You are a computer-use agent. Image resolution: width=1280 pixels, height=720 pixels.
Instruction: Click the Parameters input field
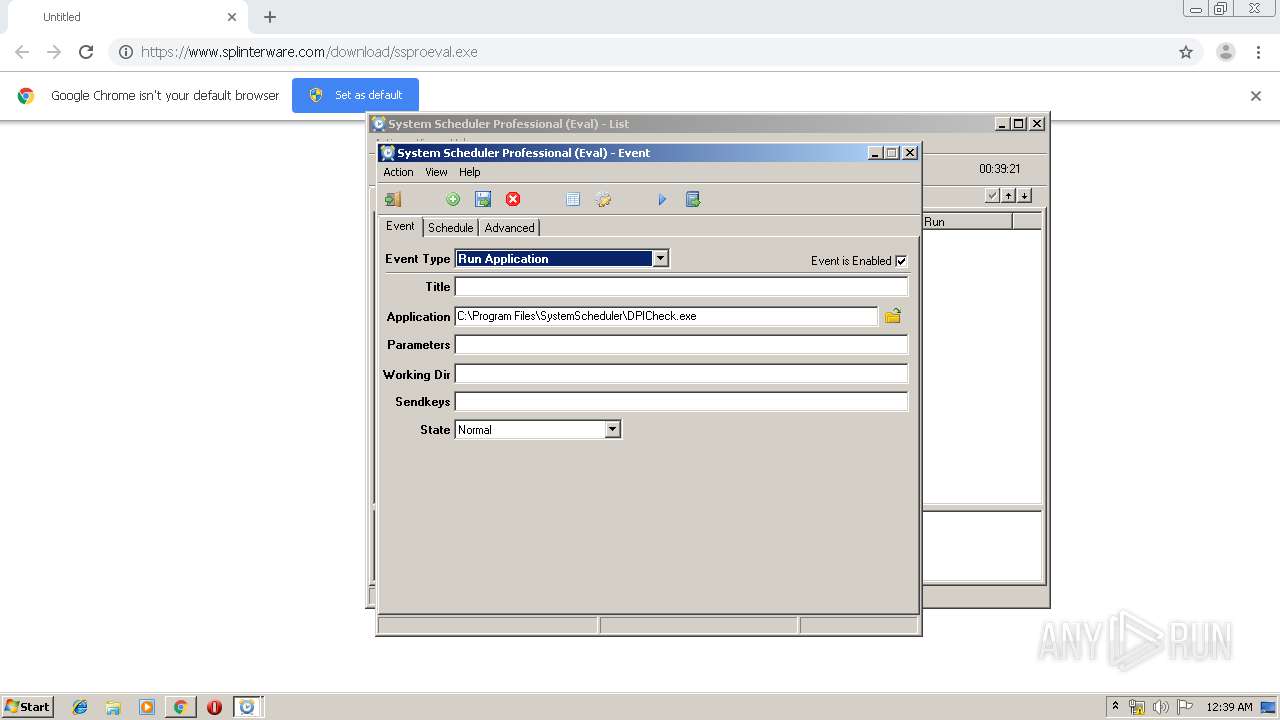[x=681, y=345]
